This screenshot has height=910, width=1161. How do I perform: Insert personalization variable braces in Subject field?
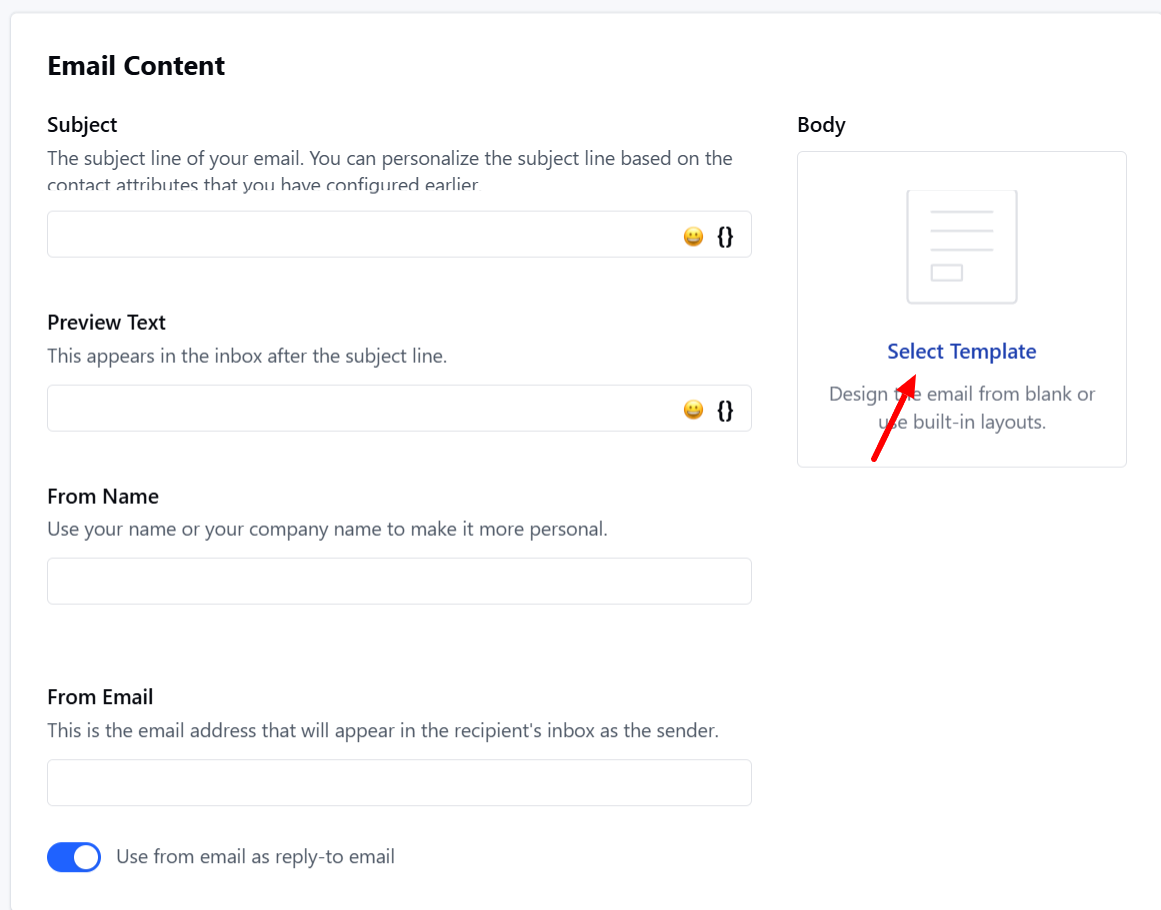(x=725, y=236)
